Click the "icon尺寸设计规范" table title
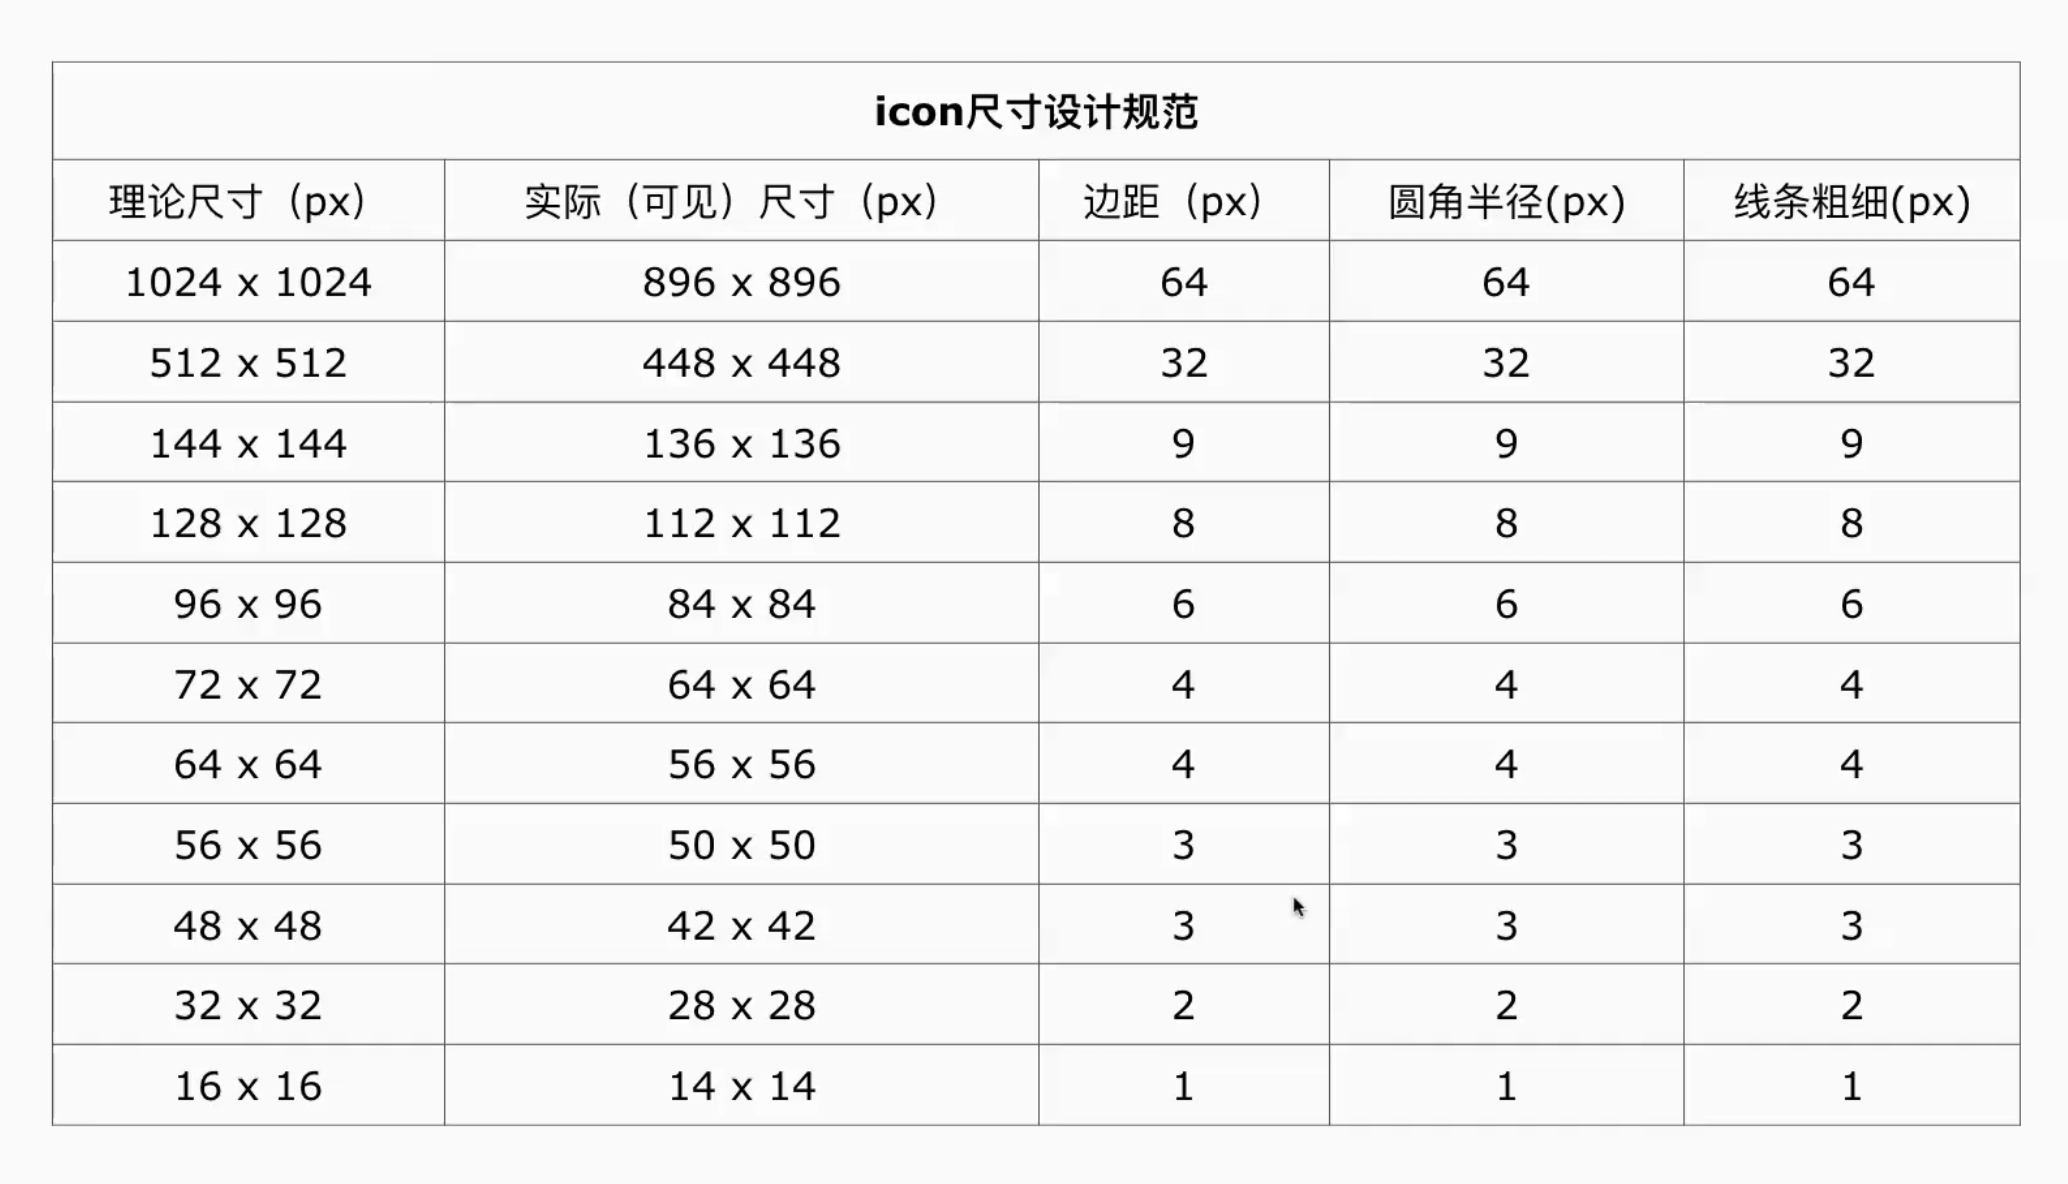 tap(1036, 111)
